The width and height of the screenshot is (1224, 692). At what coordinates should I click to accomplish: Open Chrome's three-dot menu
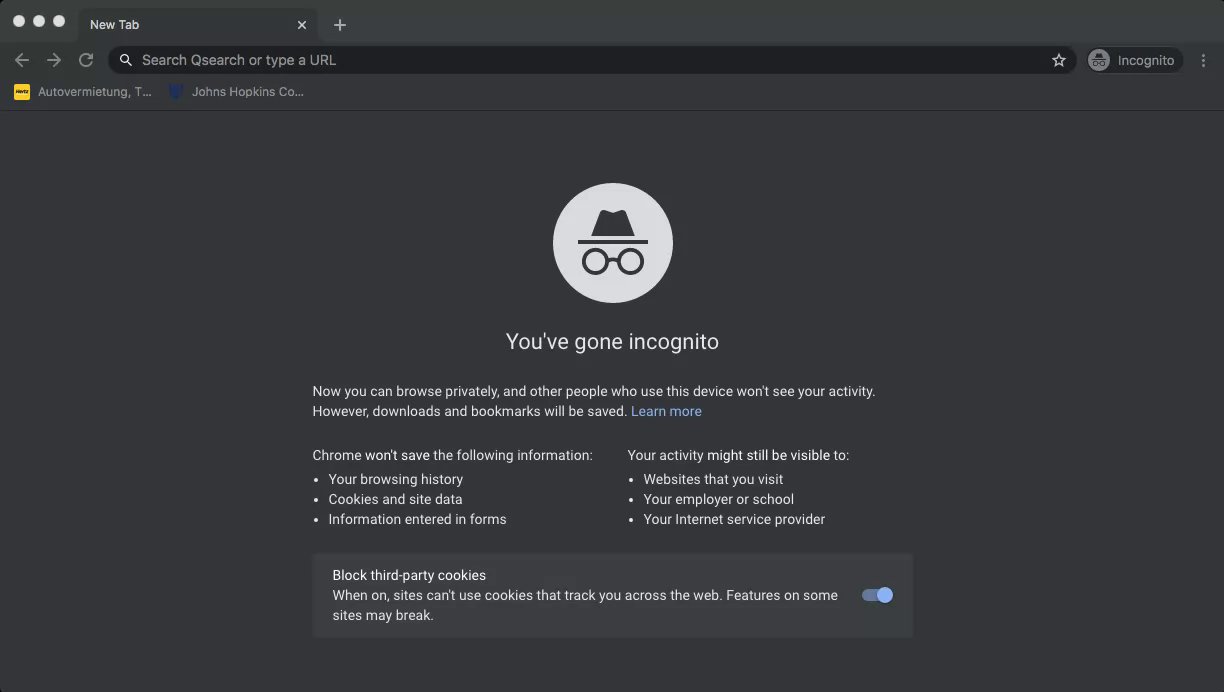[x=1203, y=60]
